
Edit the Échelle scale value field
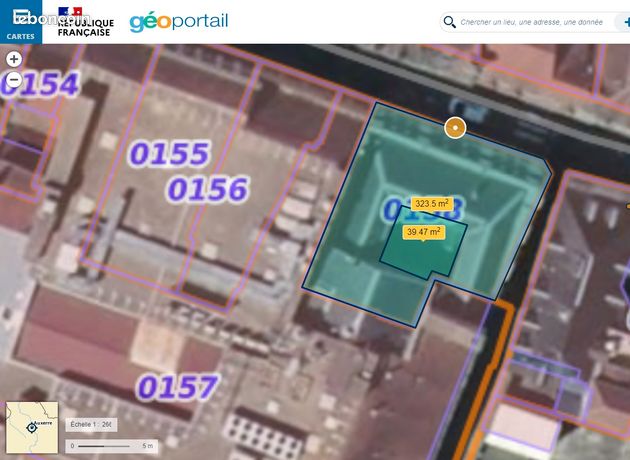(x=92, y=424)
